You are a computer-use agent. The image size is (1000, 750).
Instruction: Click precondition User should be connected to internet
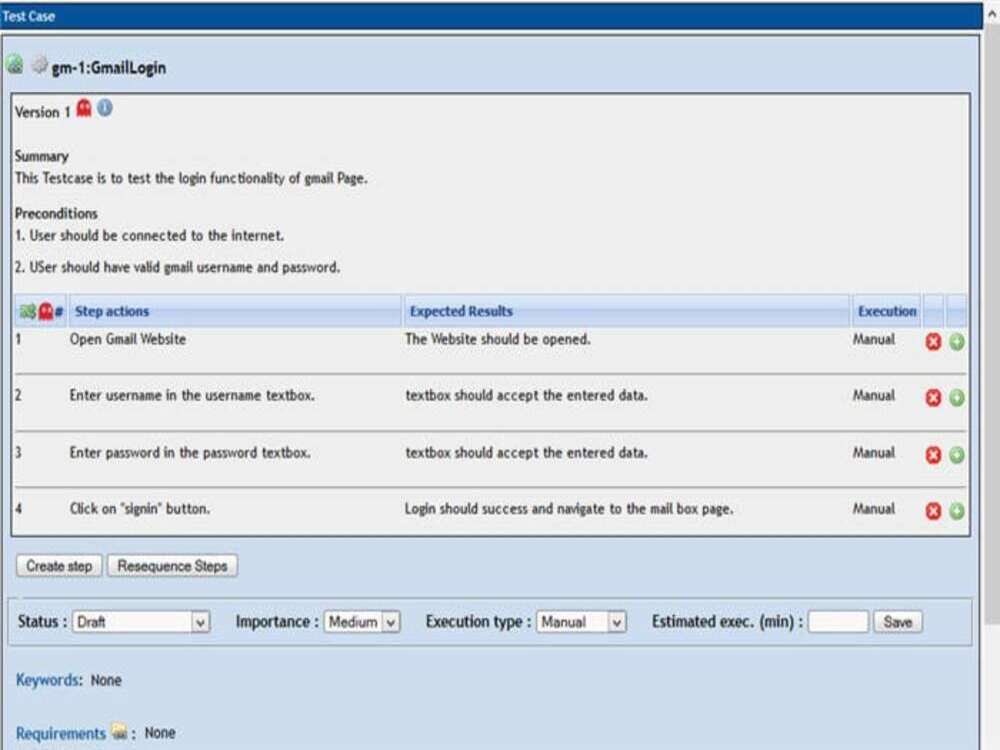click(149, 236)
